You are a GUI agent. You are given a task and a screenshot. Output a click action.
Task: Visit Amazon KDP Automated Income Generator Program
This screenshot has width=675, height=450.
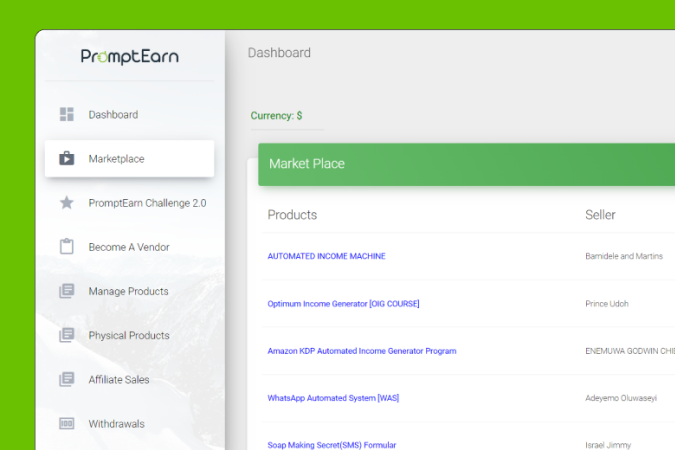361,351
